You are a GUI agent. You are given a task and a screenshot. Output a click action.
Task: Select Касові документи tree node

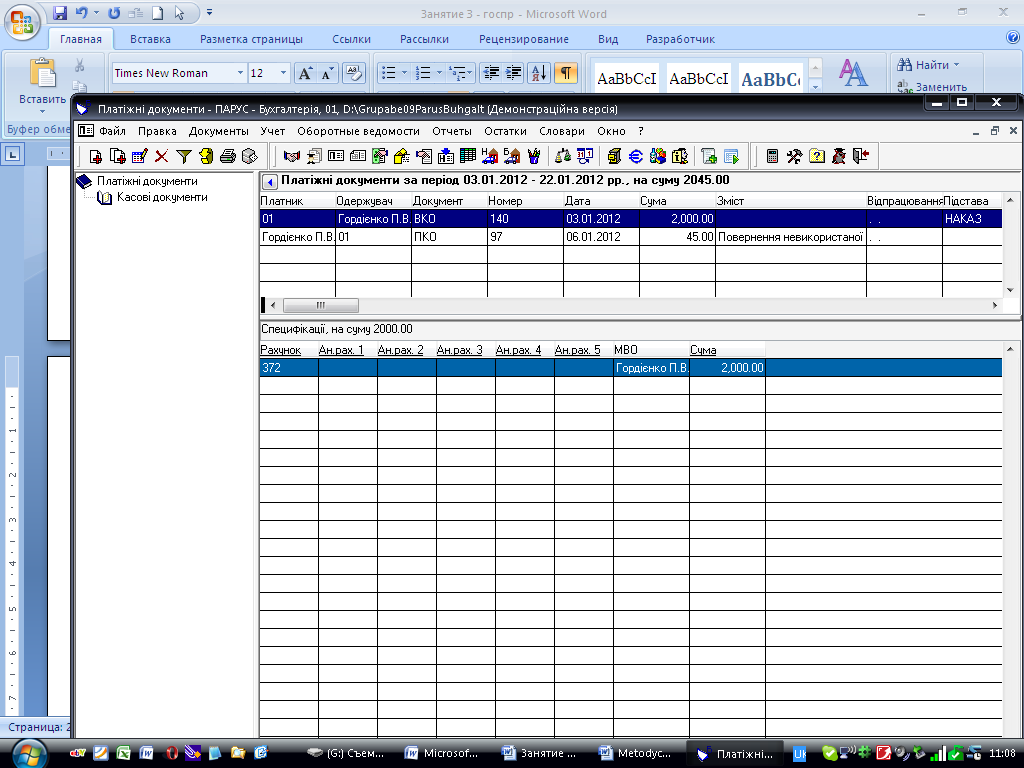click(162, 197)
